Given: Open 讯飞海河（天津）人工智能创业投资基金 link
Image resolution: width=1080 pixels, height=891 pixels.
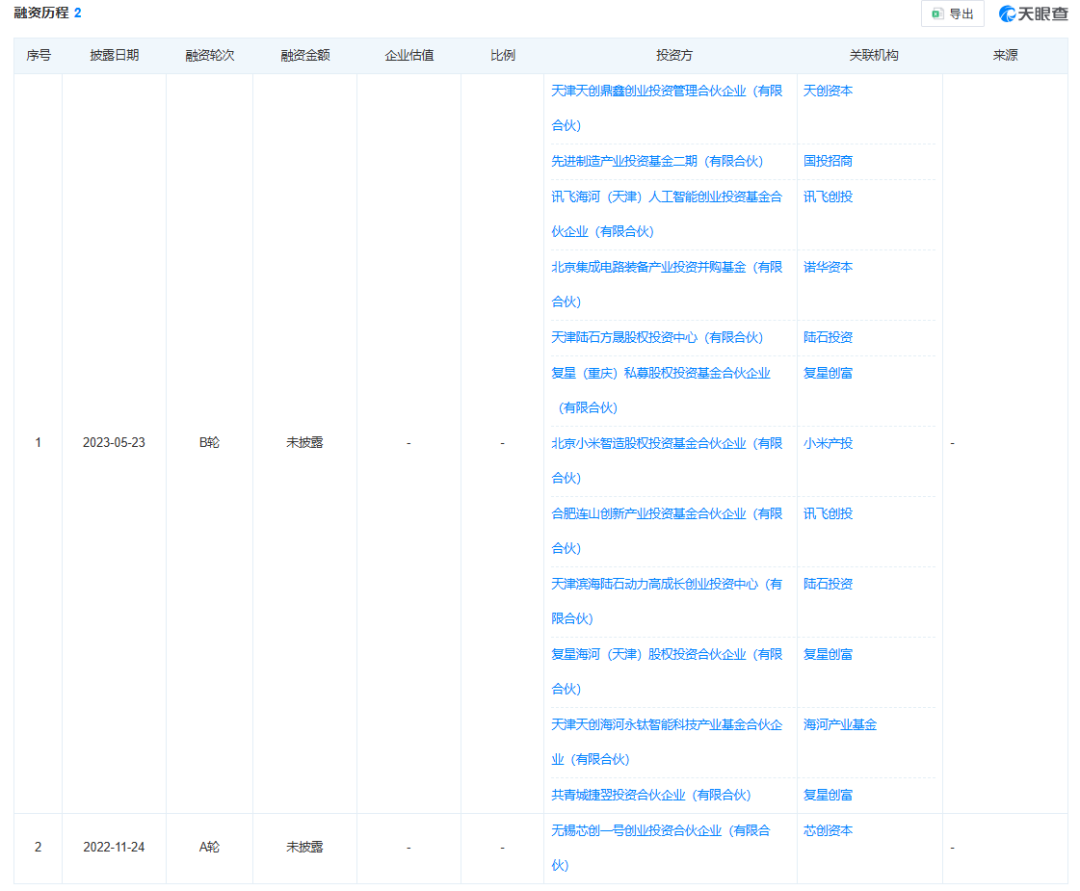Looking at the screenshot, I should (667, 214).
